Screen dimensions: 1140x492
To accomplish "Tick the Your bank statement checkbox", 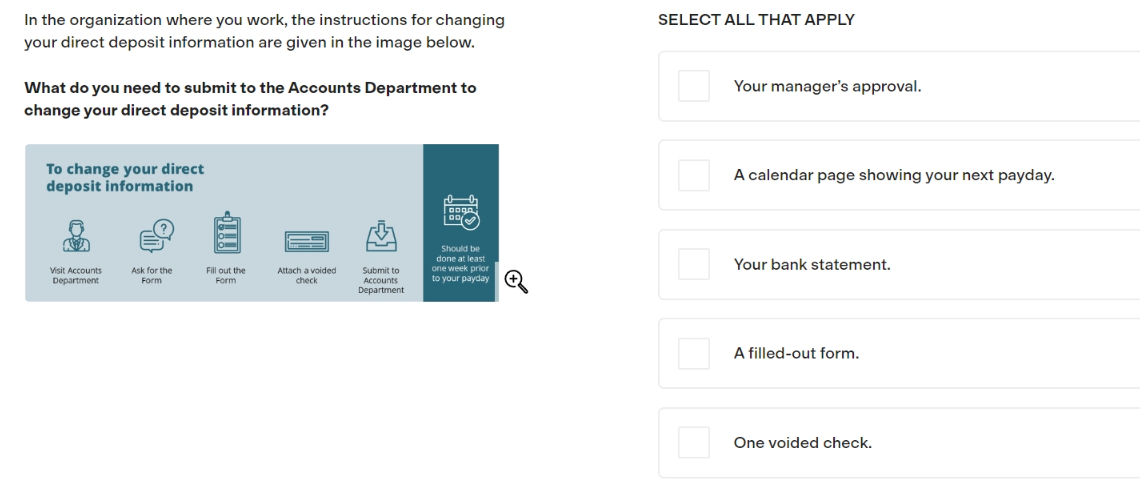I will [x=694, y=264].
